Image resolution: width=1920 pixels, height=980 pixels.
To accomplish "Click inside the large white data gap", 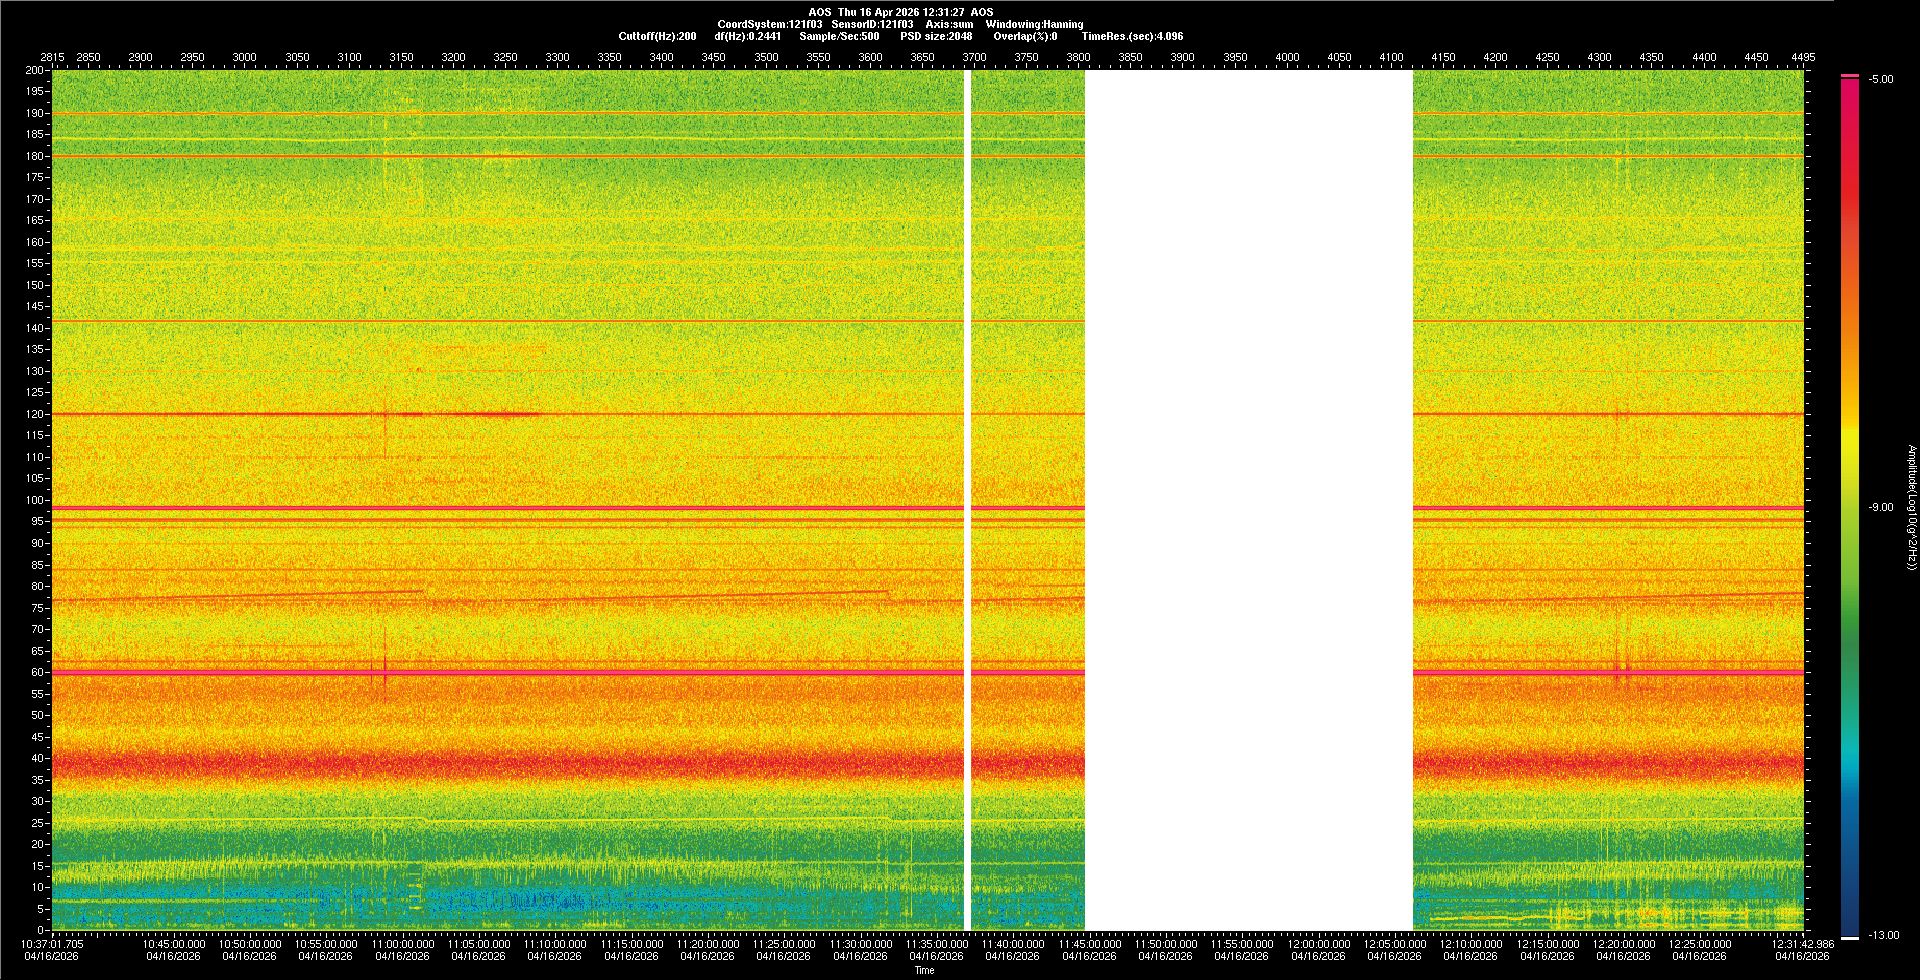I will [x=1248, y=500].
